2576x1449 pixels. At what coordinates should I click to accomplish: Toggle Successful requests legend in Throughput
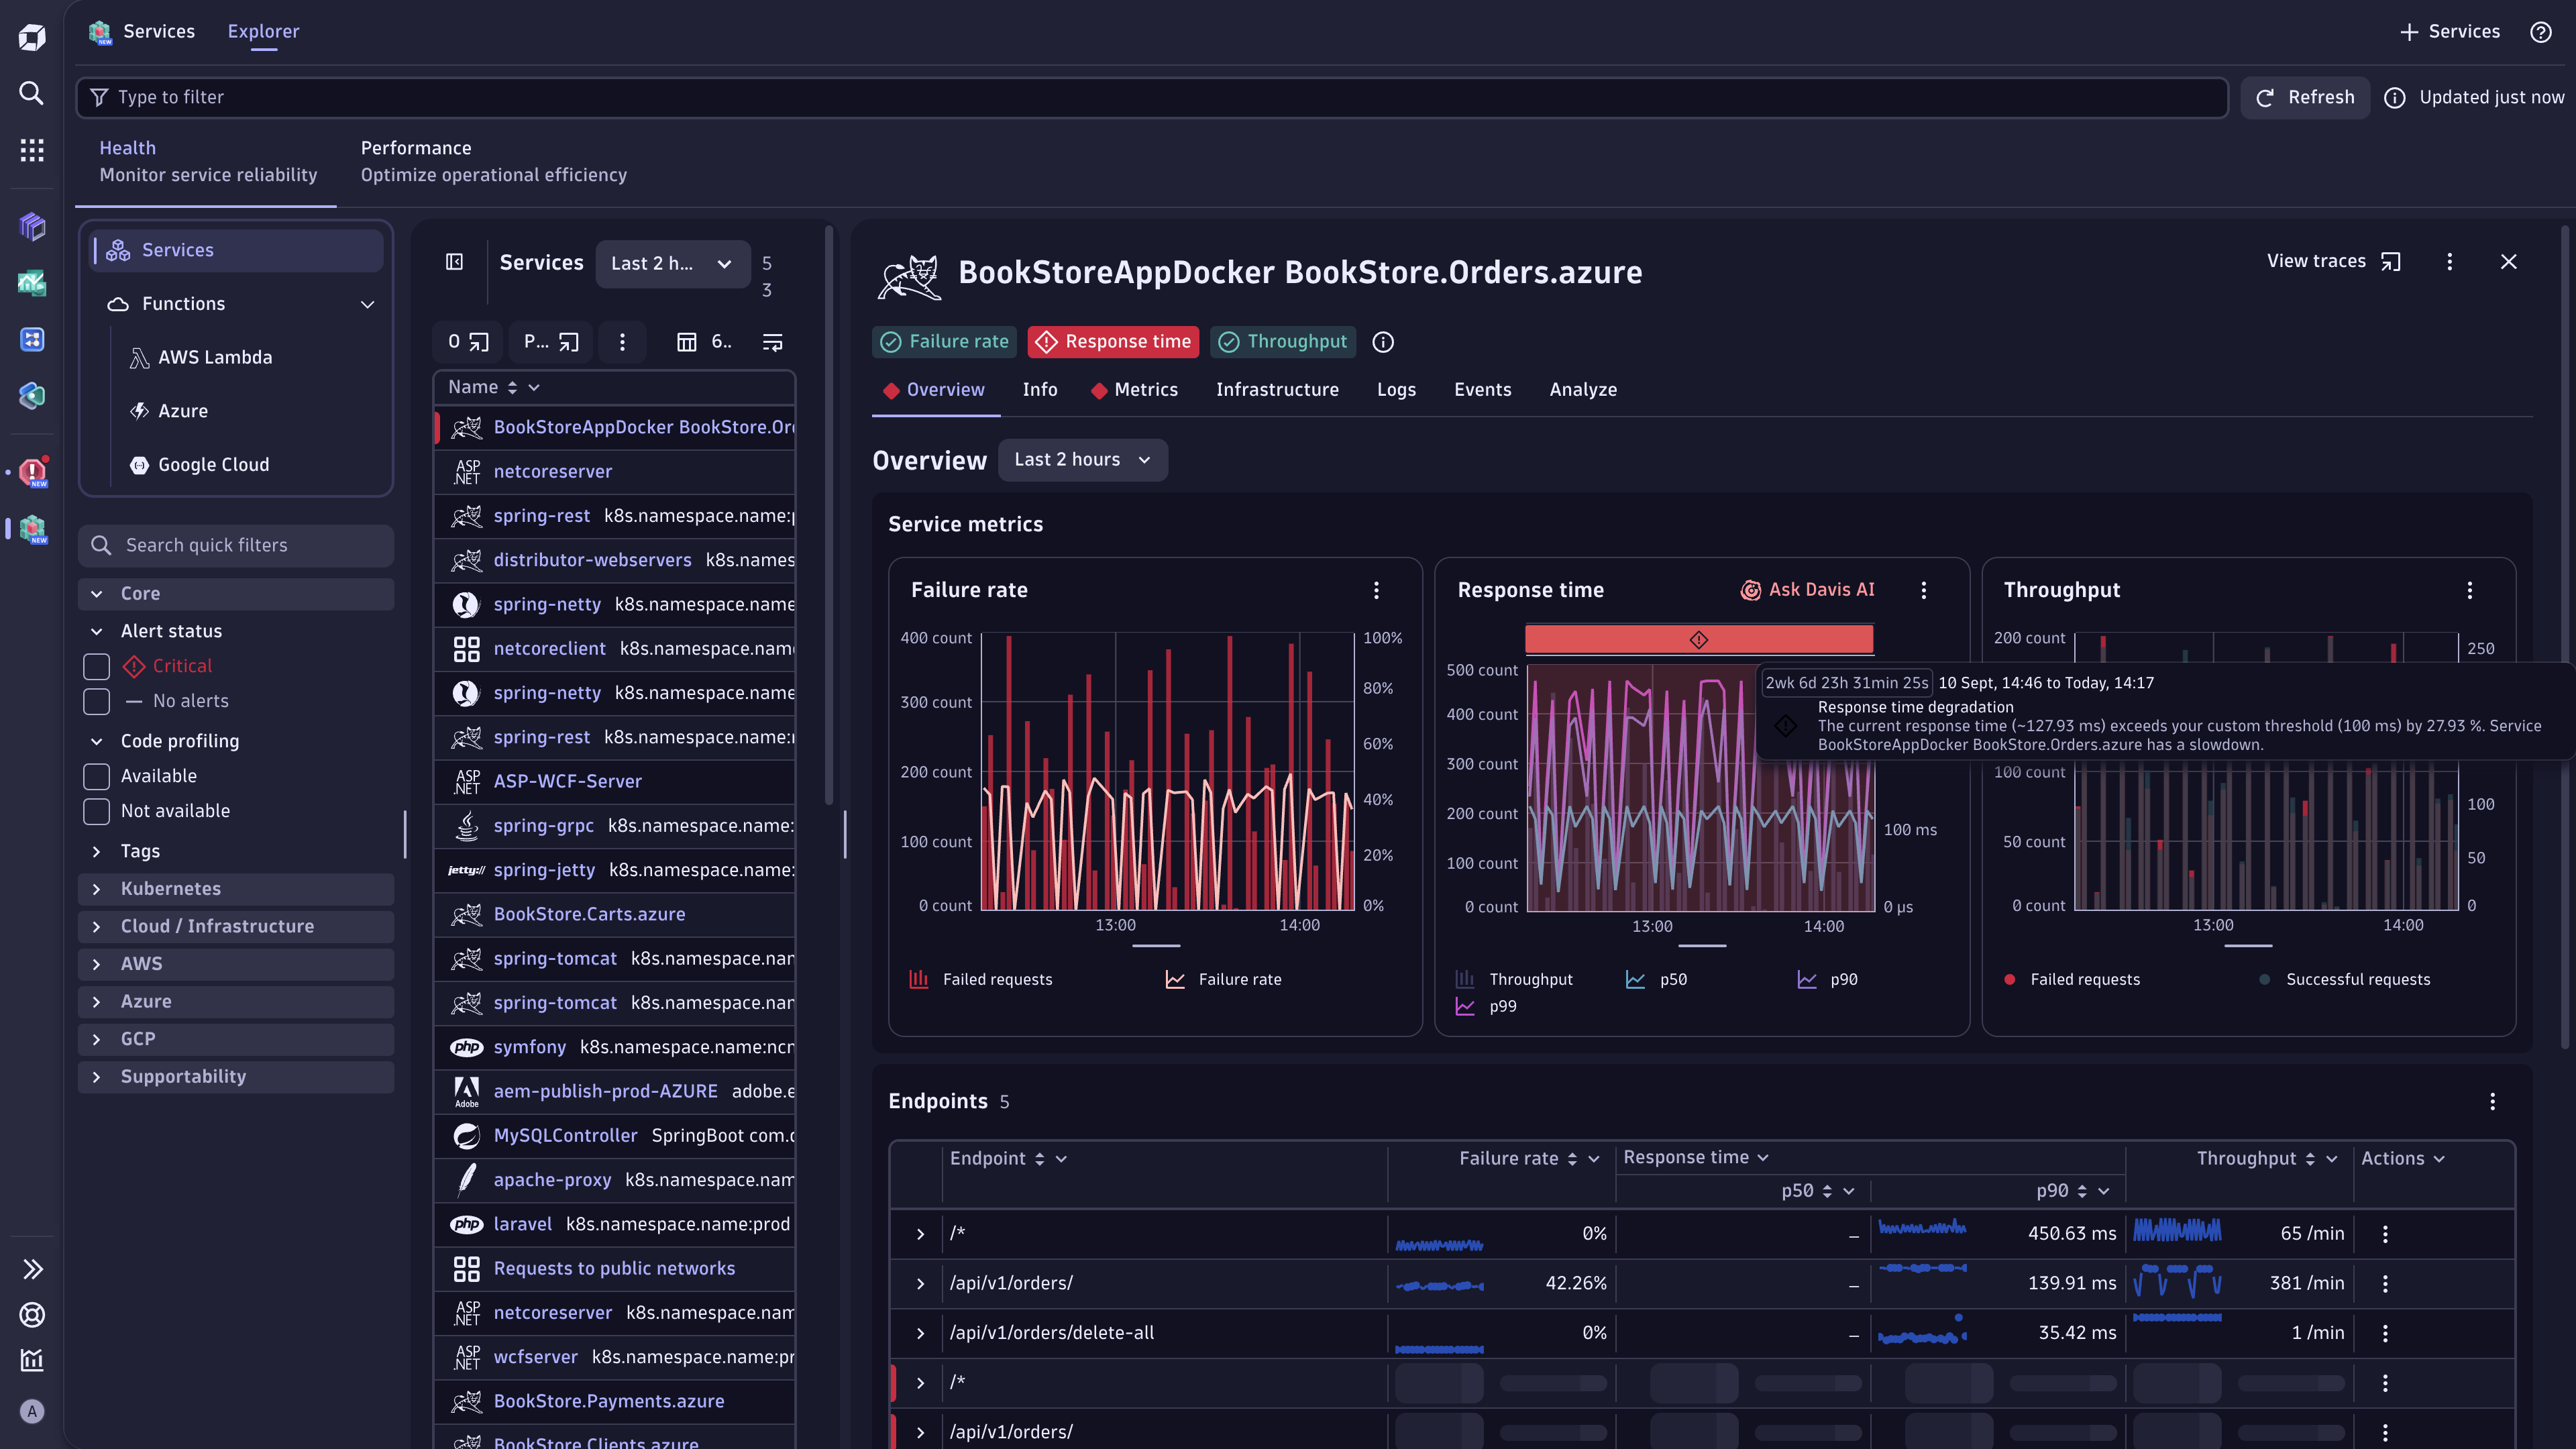pyautogui.click(x=2344, y=979)
